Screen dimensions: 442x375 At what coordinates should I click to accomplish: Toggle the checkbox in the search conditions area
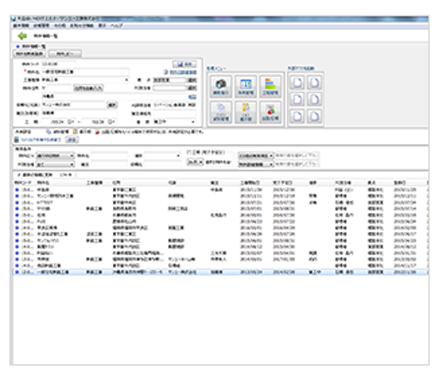[189, 152]
